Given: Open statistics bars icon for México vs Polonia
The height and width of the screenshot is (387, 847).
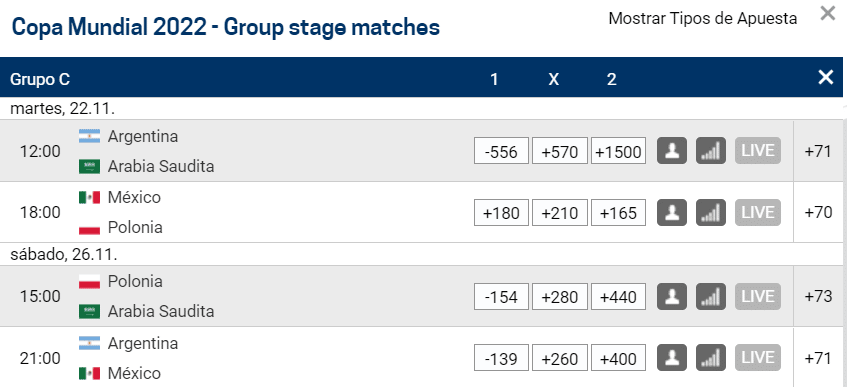Looking at the screenshot, I should coord(711,212).
